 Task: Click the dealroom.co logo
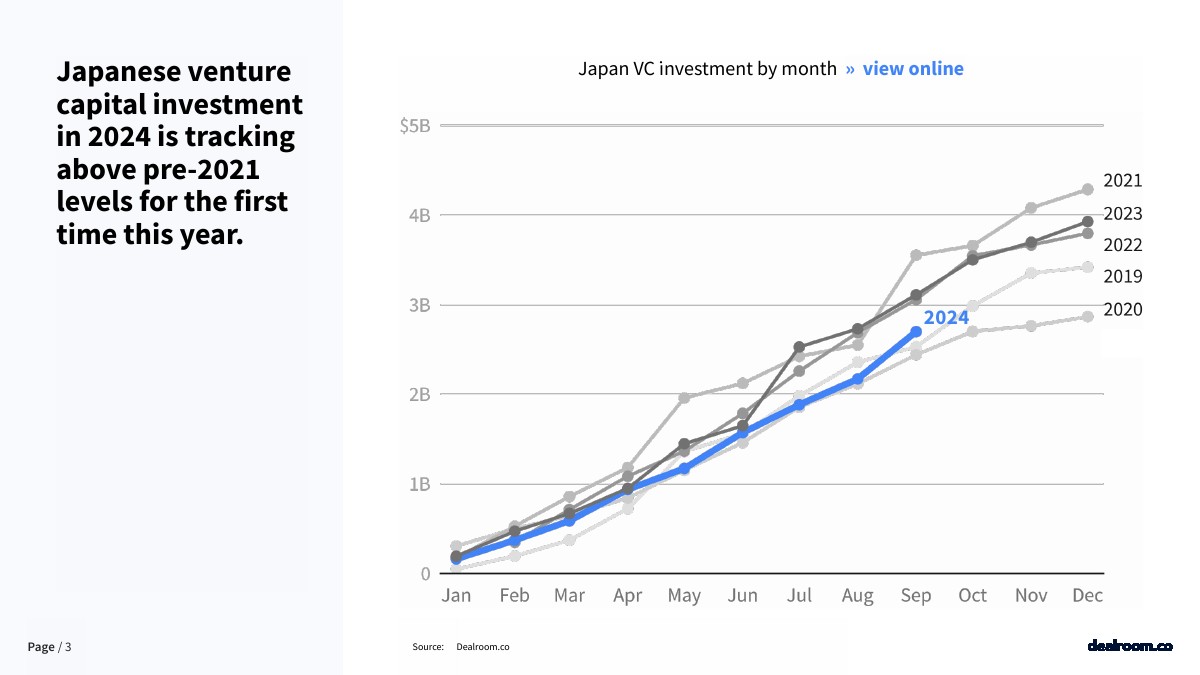(1129, 646)
